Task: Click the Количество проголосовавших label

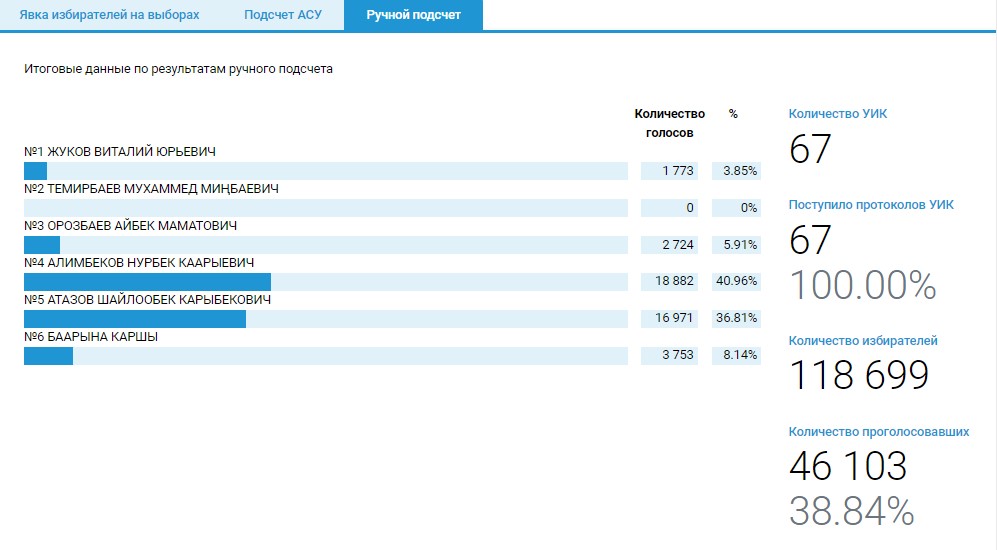Action: (878, 432)
